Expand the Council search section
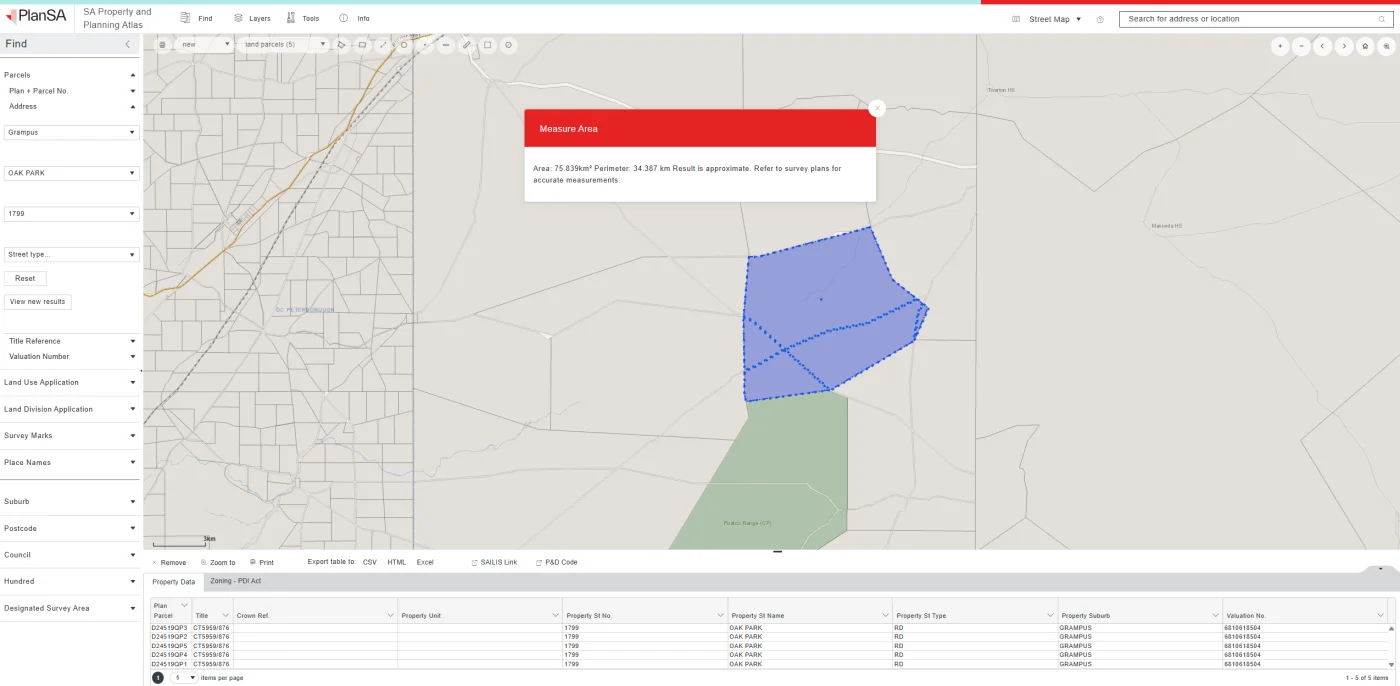Viewport: 1400px width, 686px height. 70,555
